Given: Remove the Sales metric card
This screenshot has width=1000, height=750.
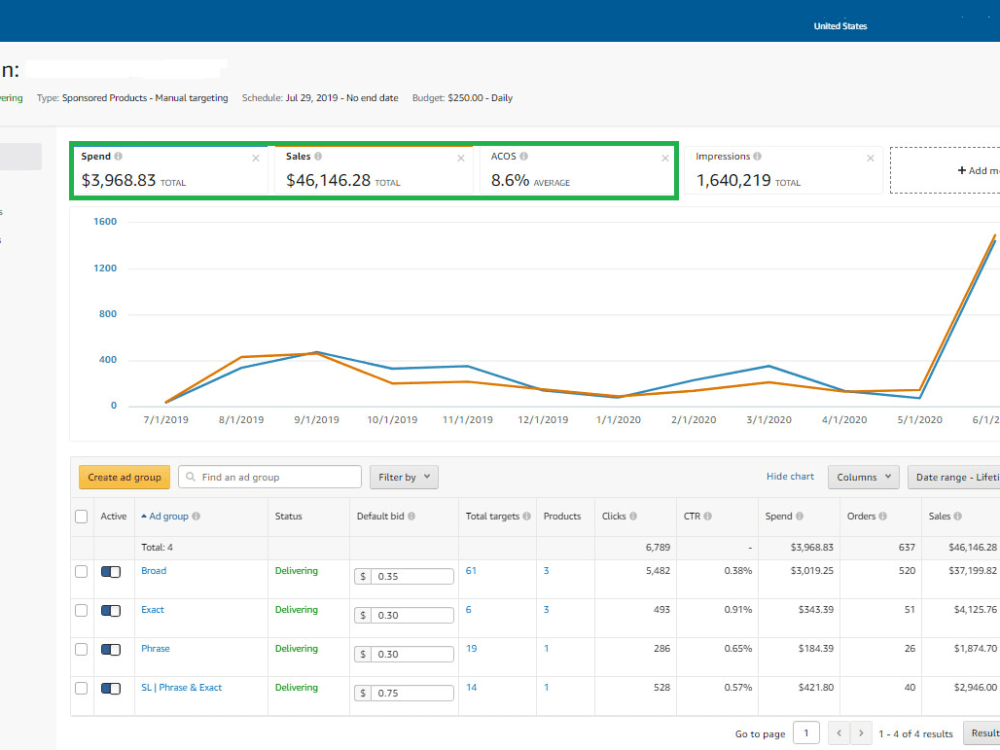Looking at the screenshot, I should (x=460, y=158).
